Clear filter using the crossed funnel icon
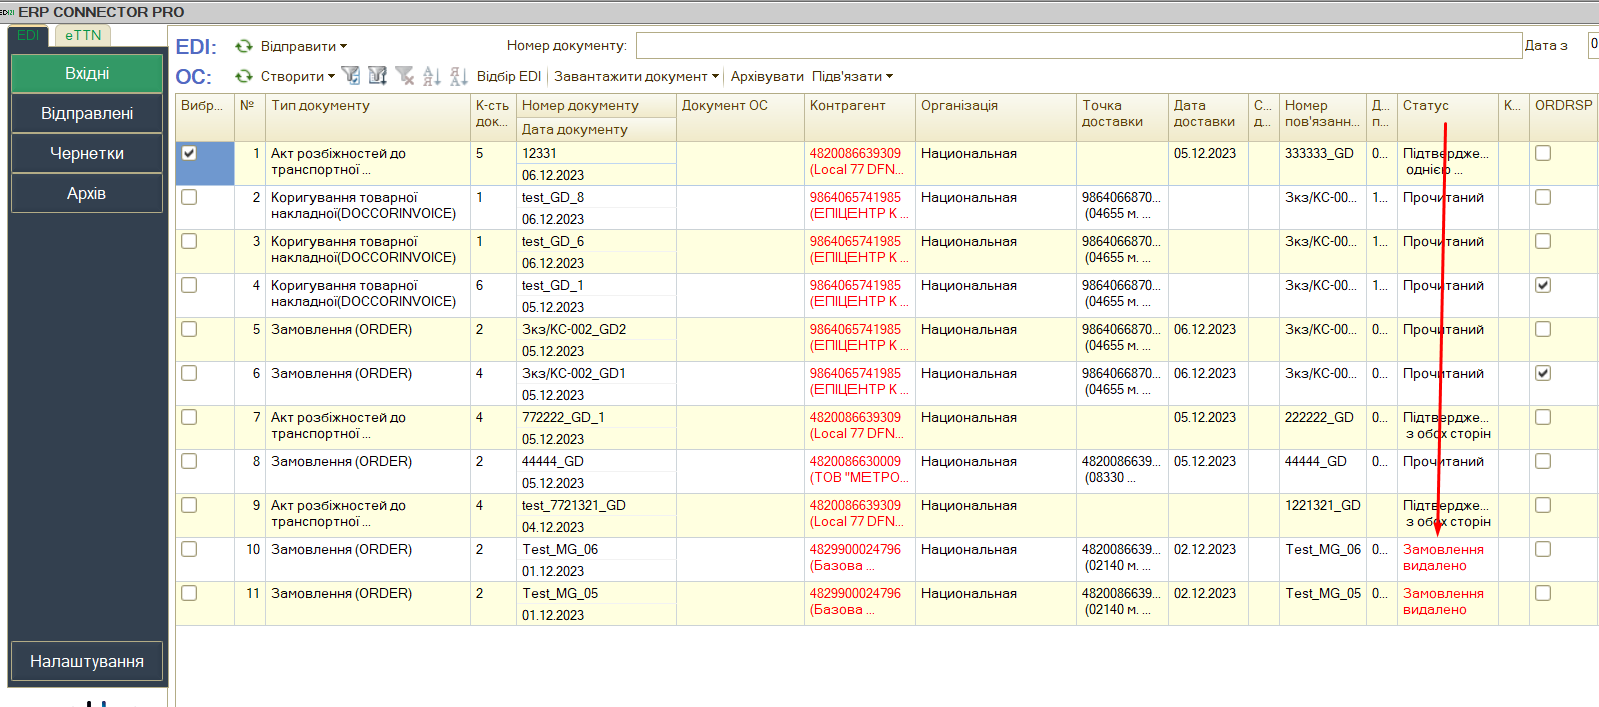This screenshot has width=1599, height=707. point(404,76)
